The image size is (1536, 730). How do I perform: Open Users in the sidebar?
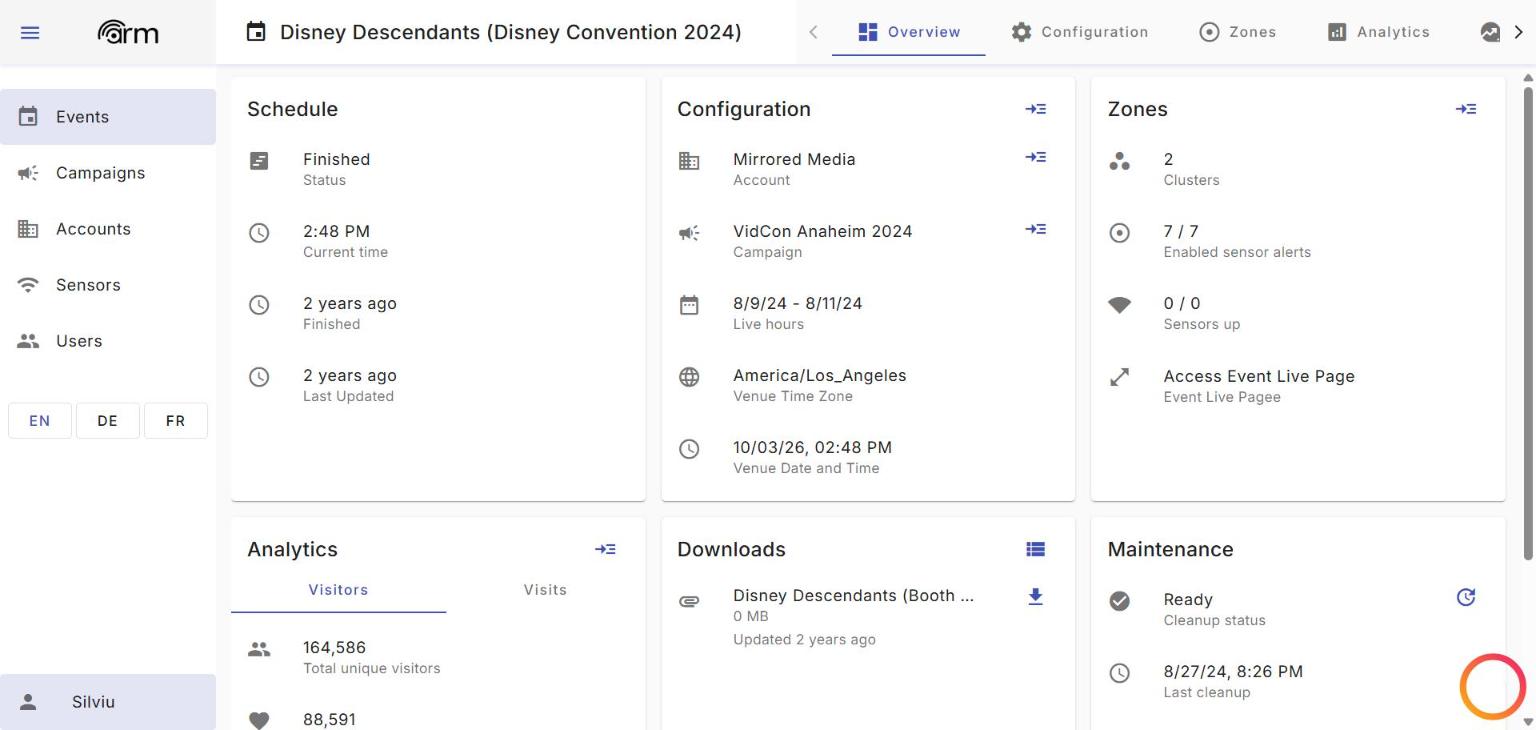pyautogui.click(x=108, y=341)
